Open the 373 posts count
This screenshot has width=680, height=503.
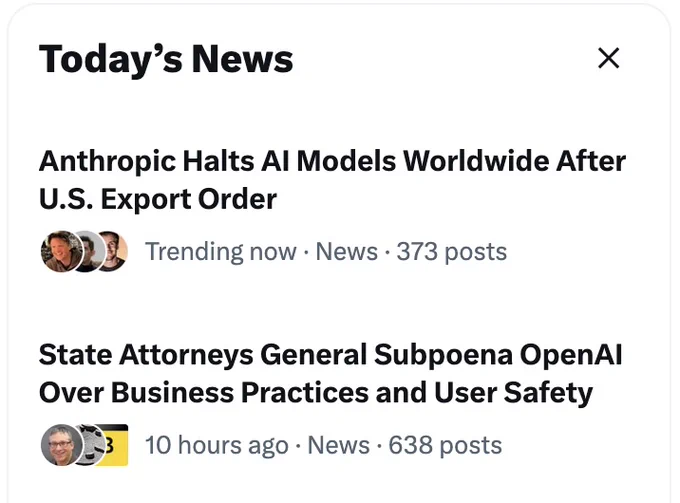(x=451, y=252)
